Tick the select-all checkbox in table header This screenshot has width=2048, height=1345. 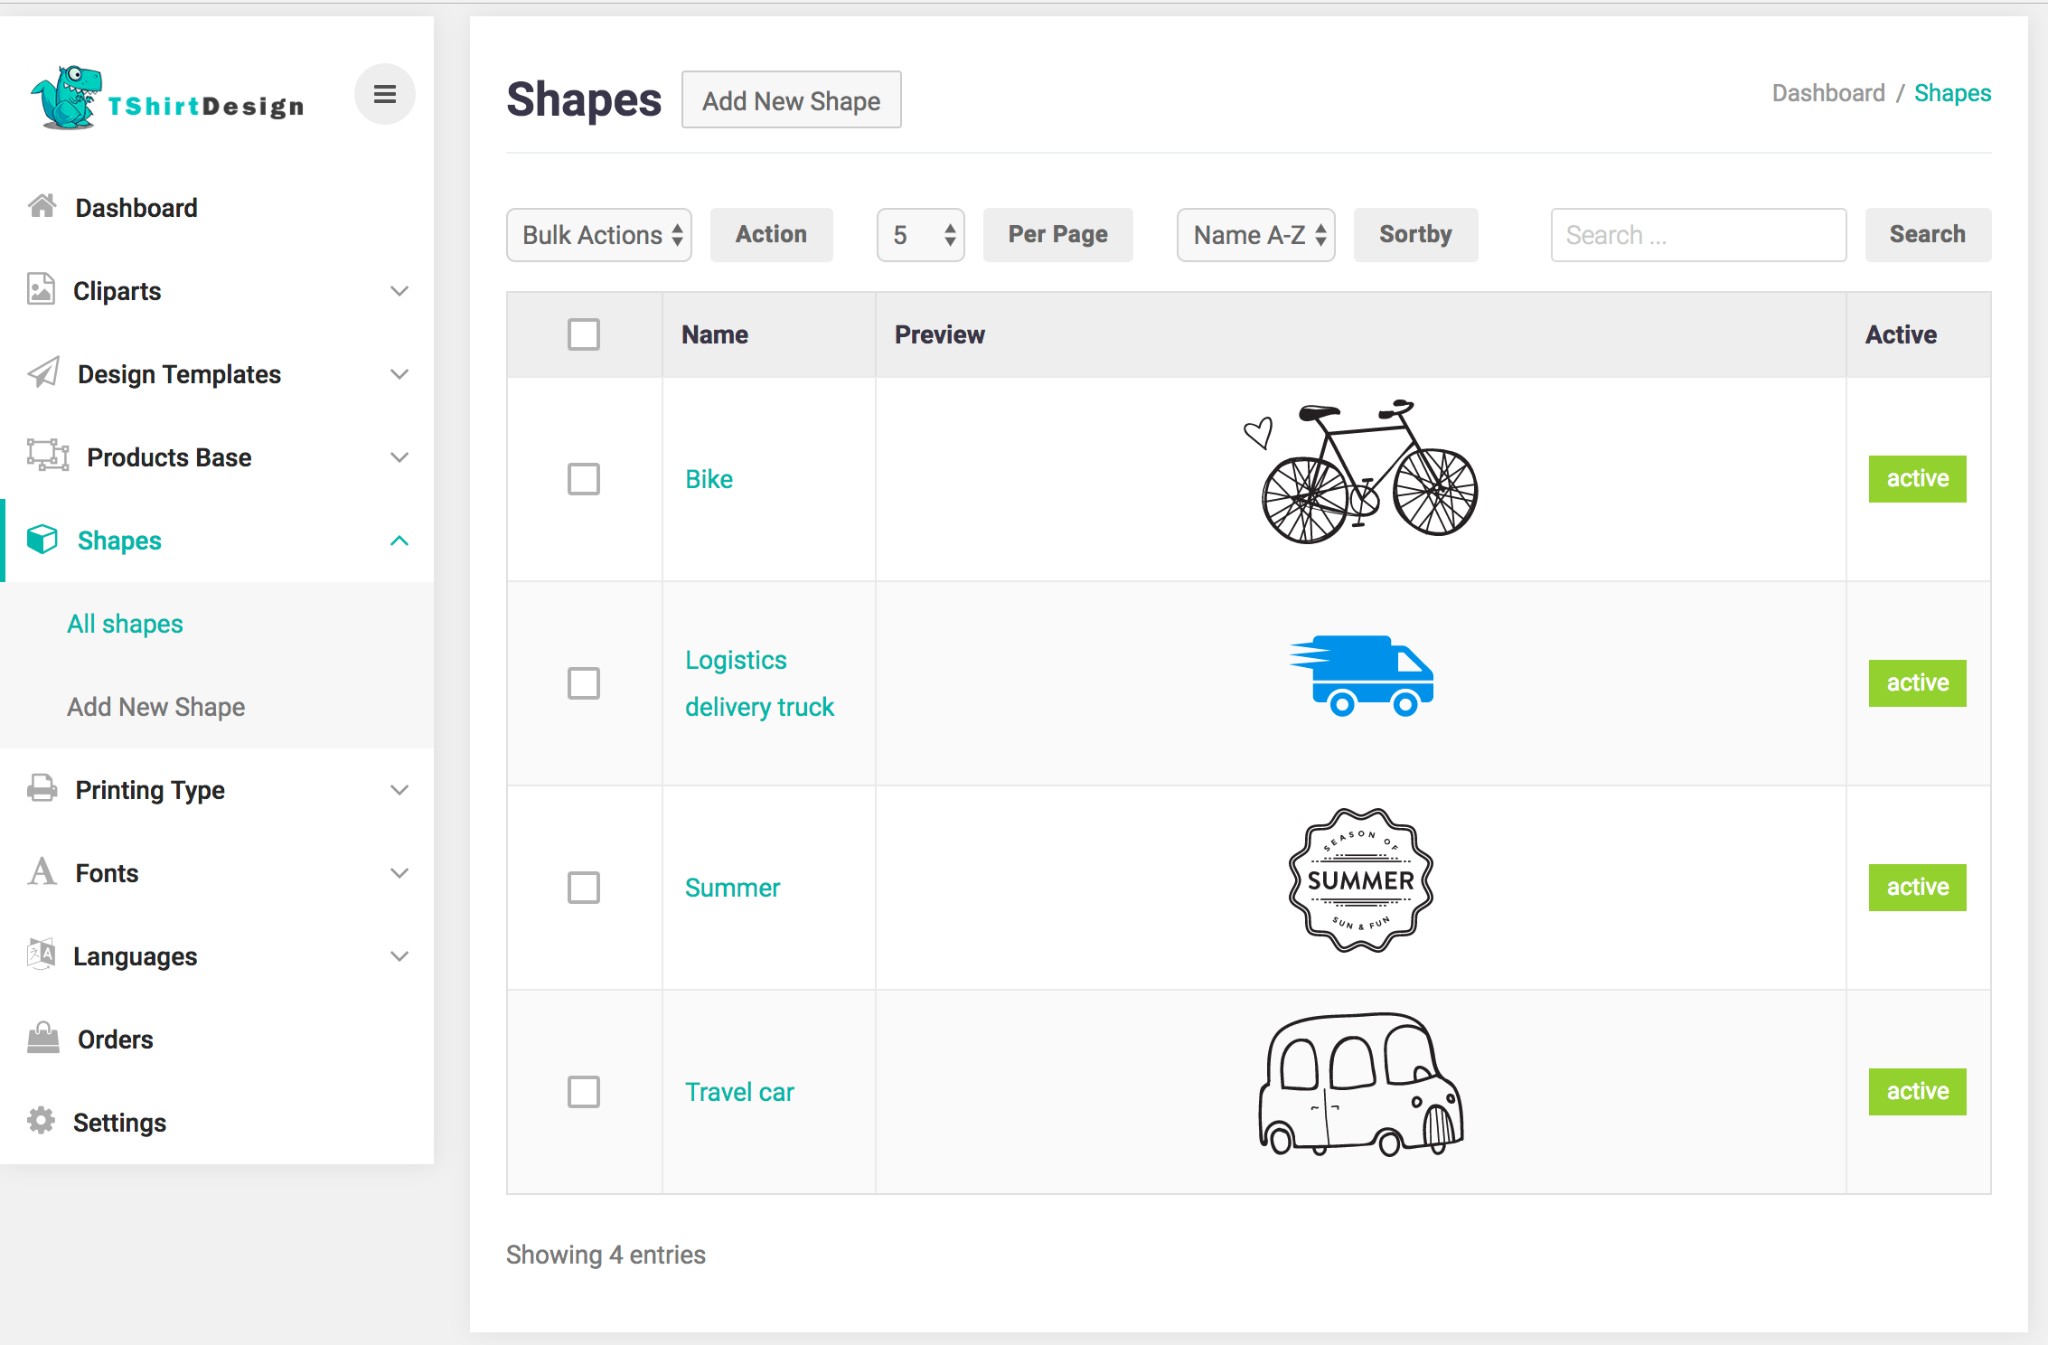pos(583,334)
